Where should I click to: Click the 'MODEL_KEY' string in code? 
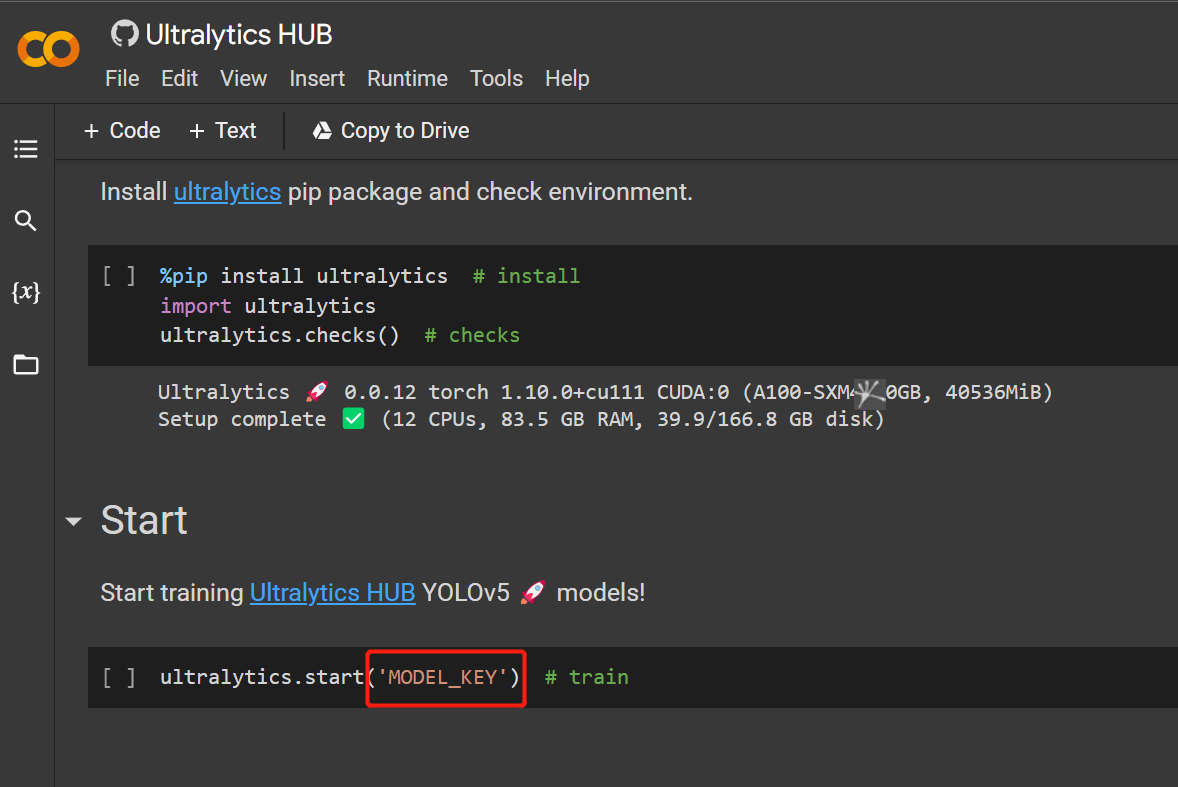pos(443,677)
